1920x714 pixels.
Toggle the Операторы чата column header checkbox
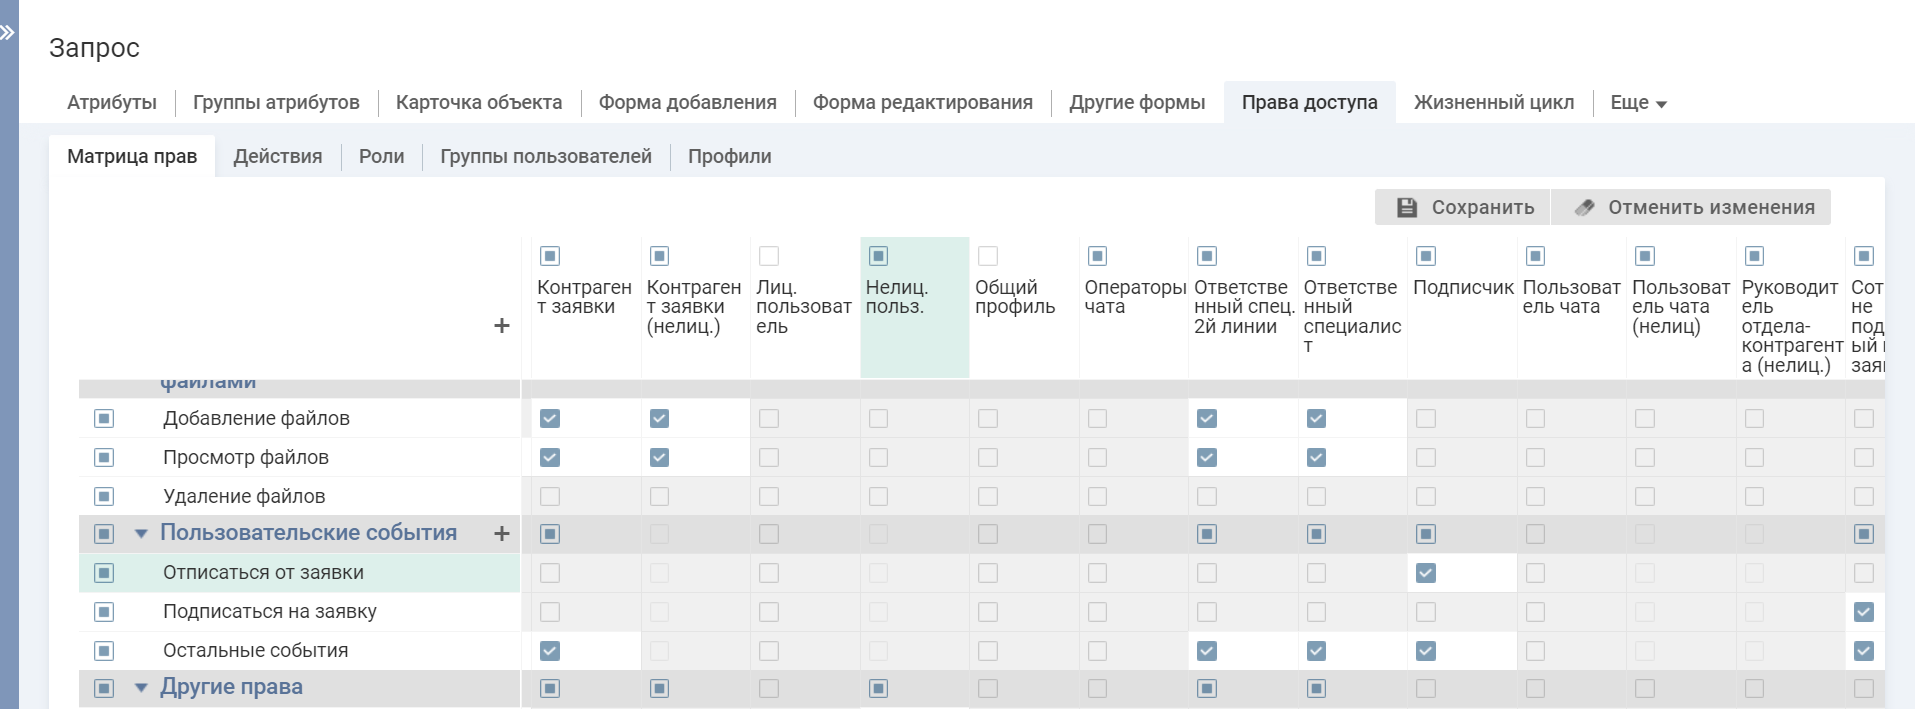click(1097, 256)
